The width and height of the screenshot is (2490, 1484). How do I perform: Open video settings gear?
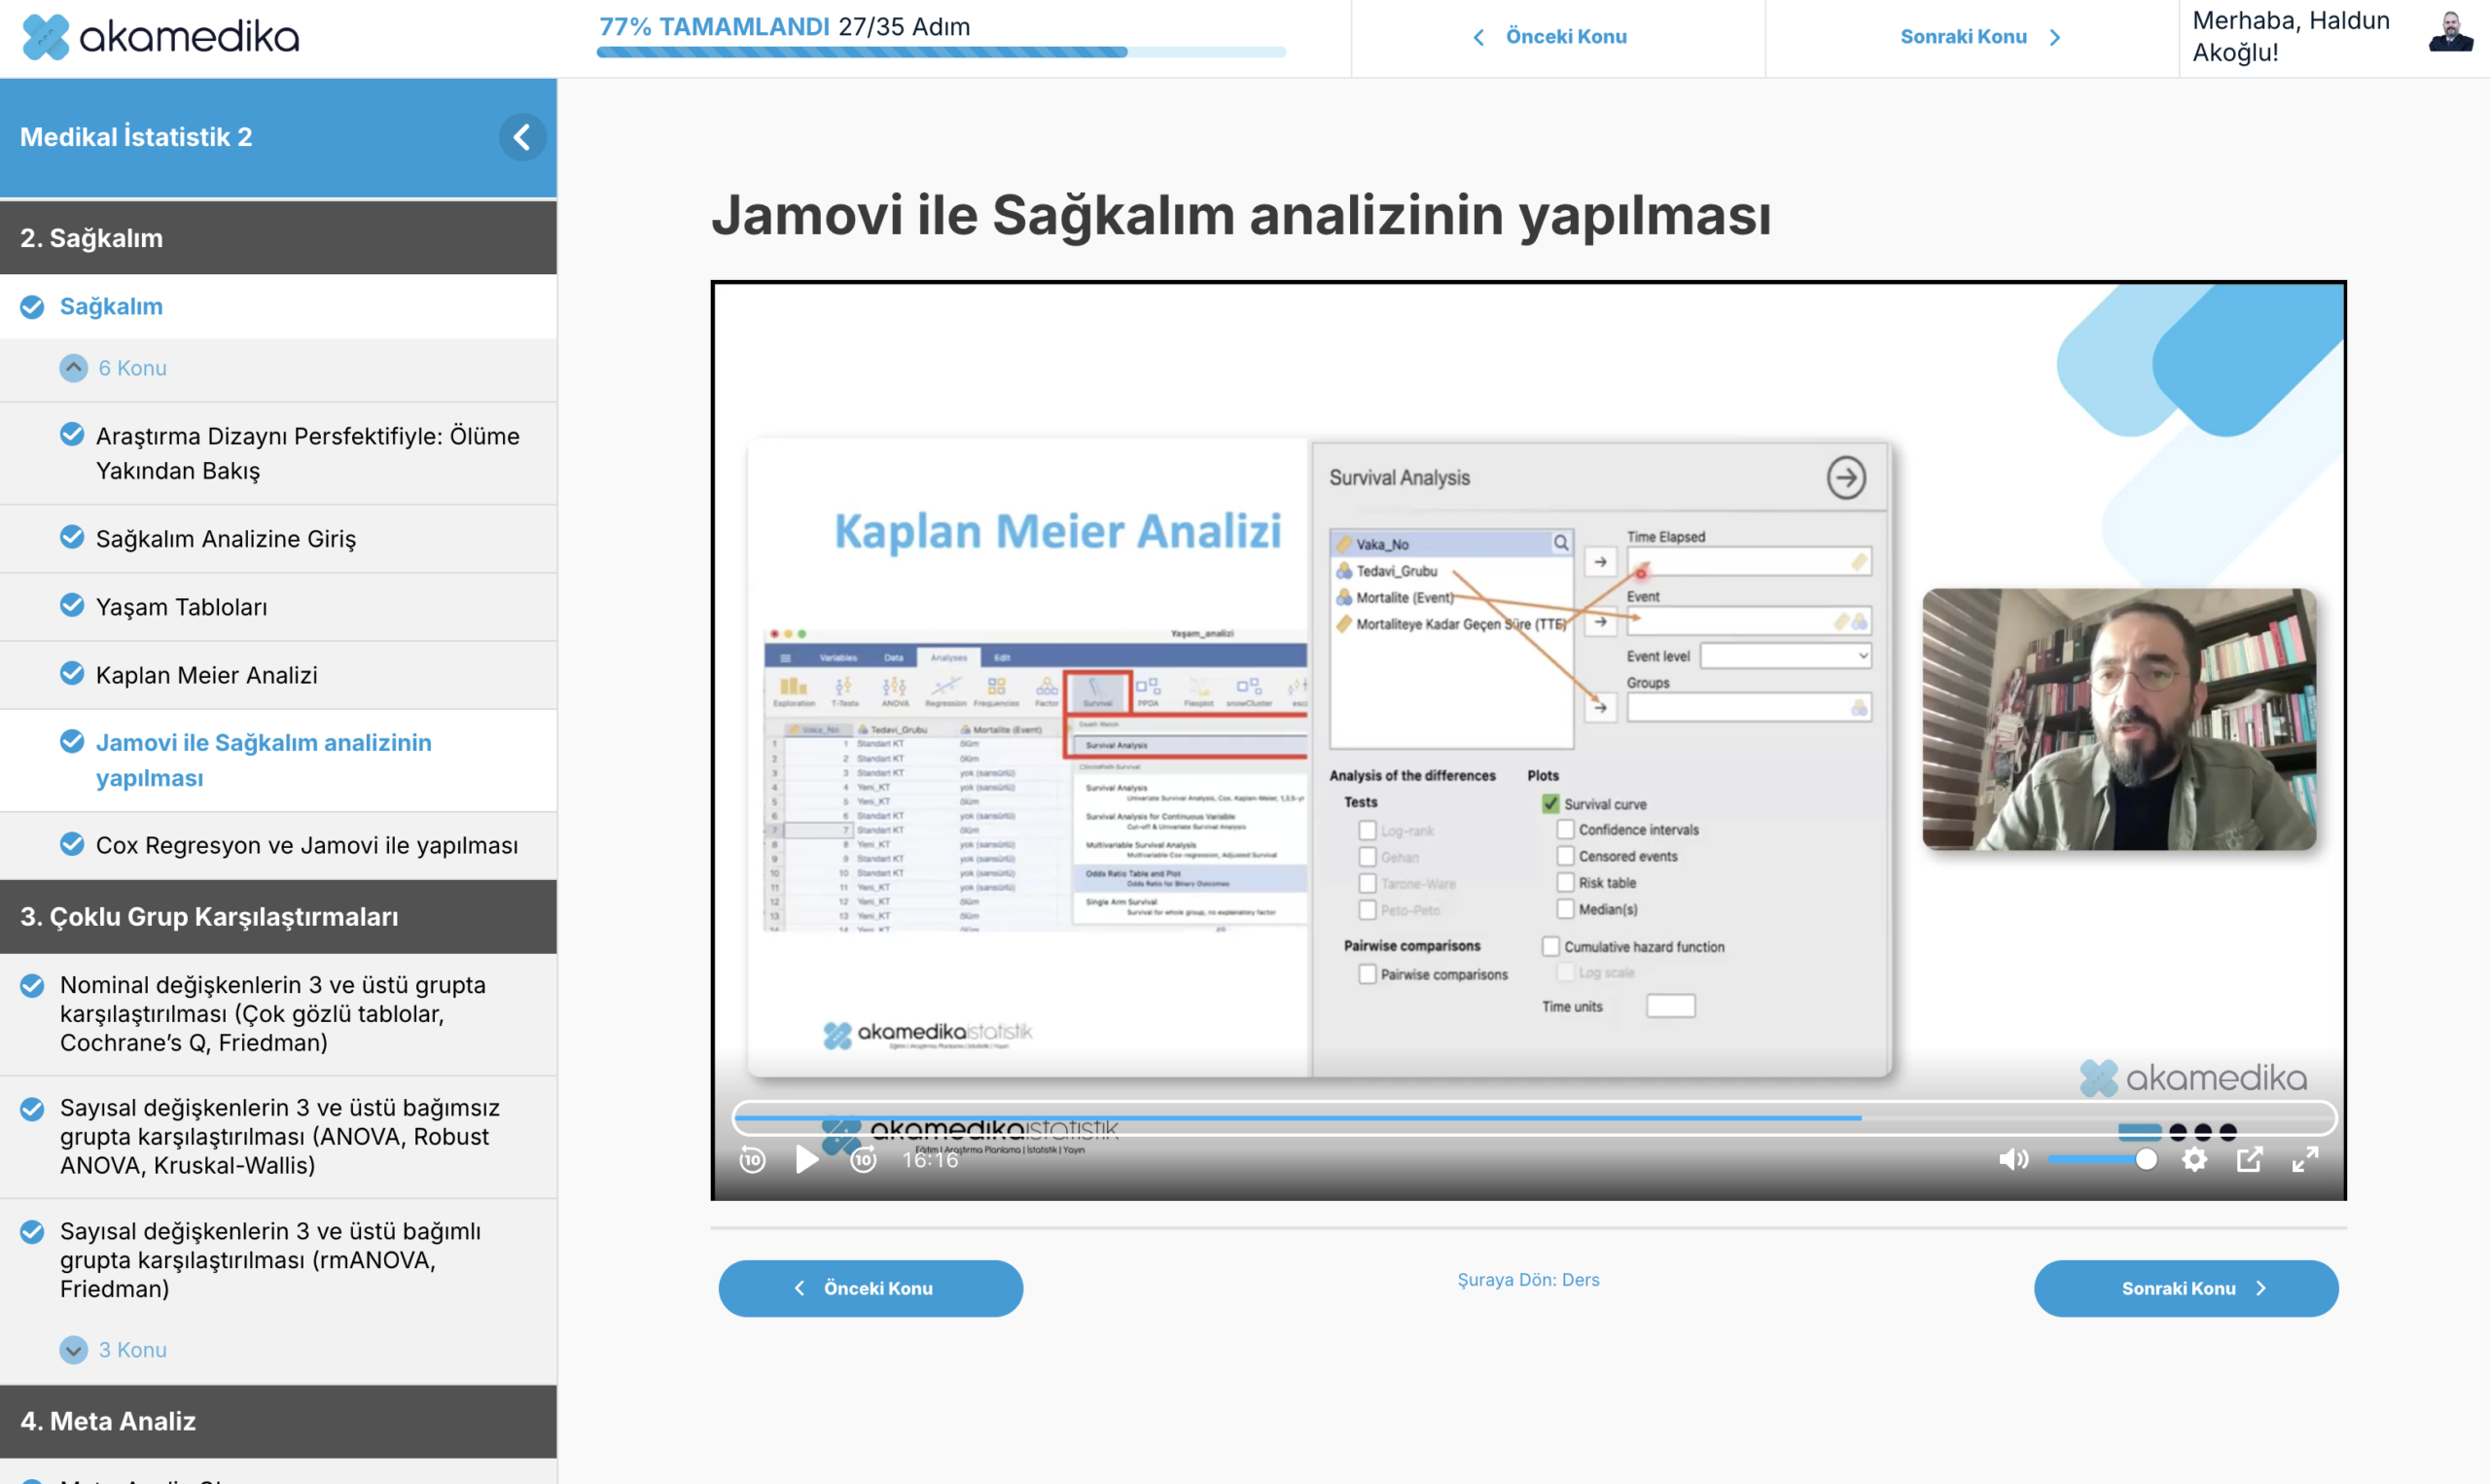tap(2194, 1159)
